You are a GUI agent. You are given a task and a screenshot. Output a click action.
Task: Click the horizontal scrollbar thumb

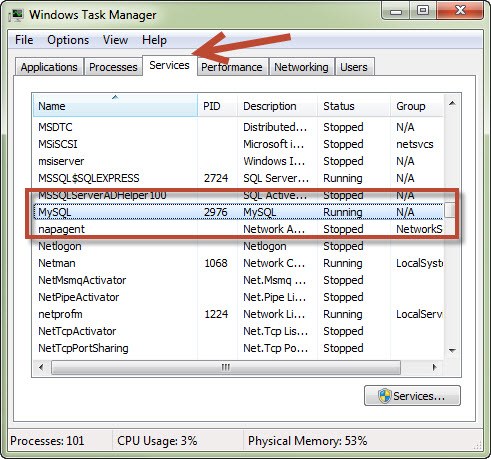226,367
